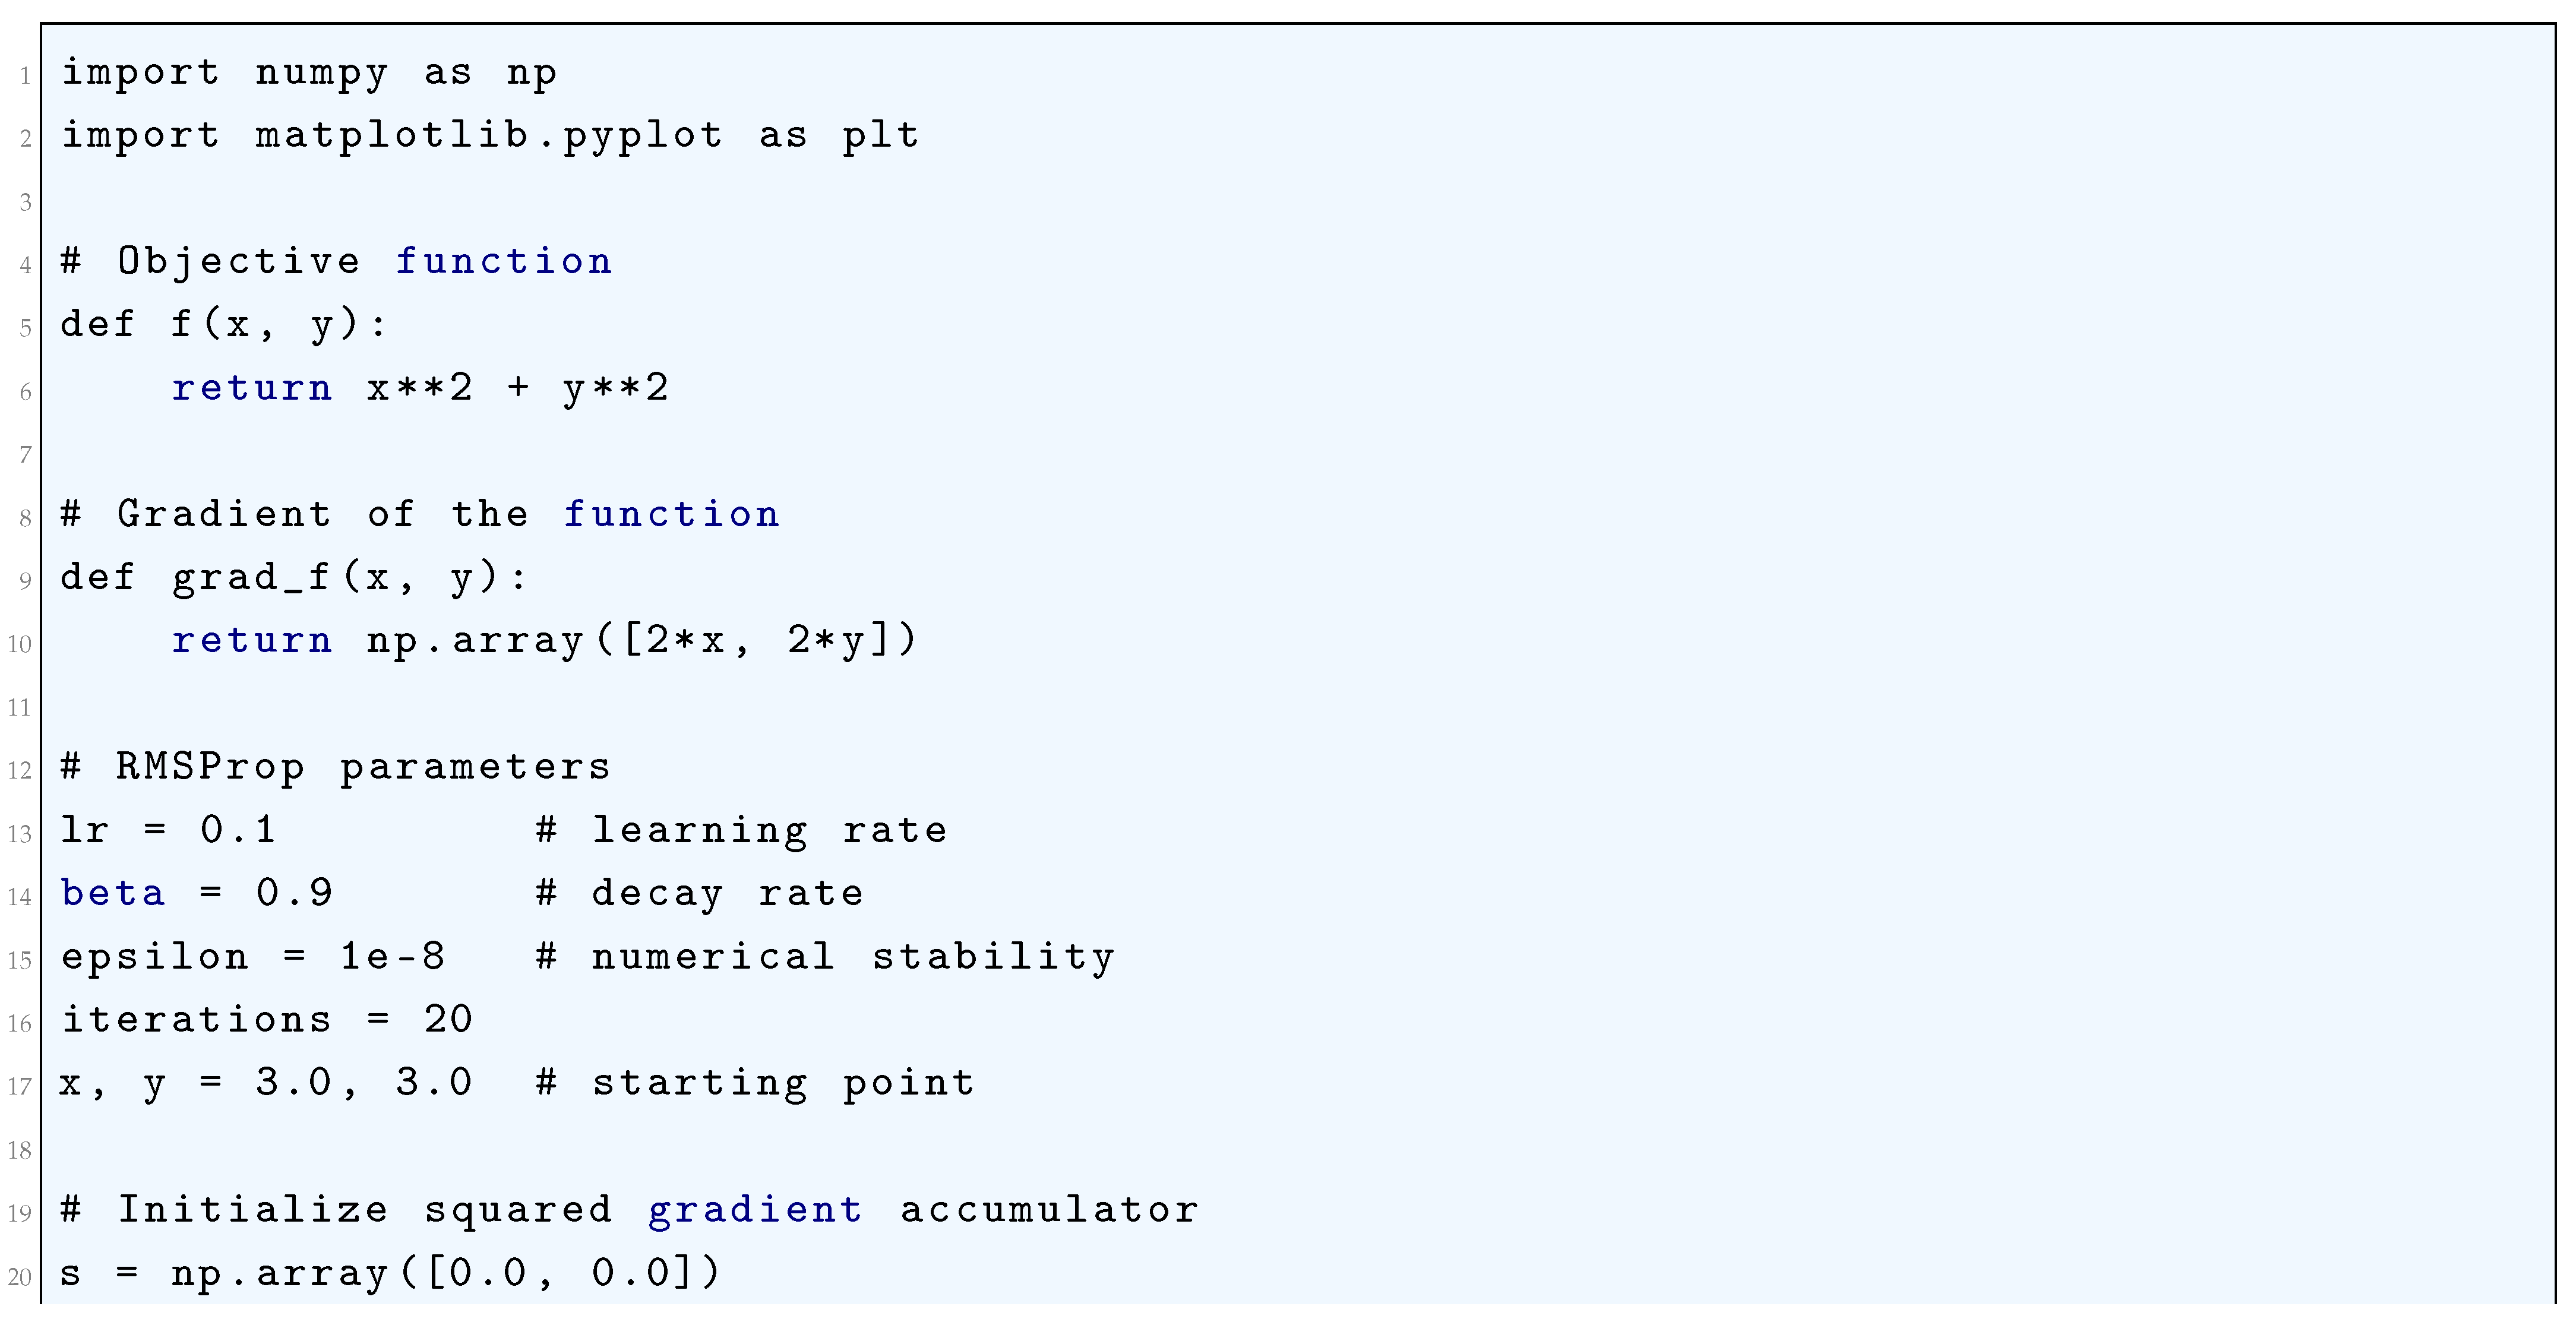Image resolution: width=2576 pixels, height=1322 pixels.
Task: Click the 'x, y = 3.0, 3.0' assignment
Action: point(265,1083)
